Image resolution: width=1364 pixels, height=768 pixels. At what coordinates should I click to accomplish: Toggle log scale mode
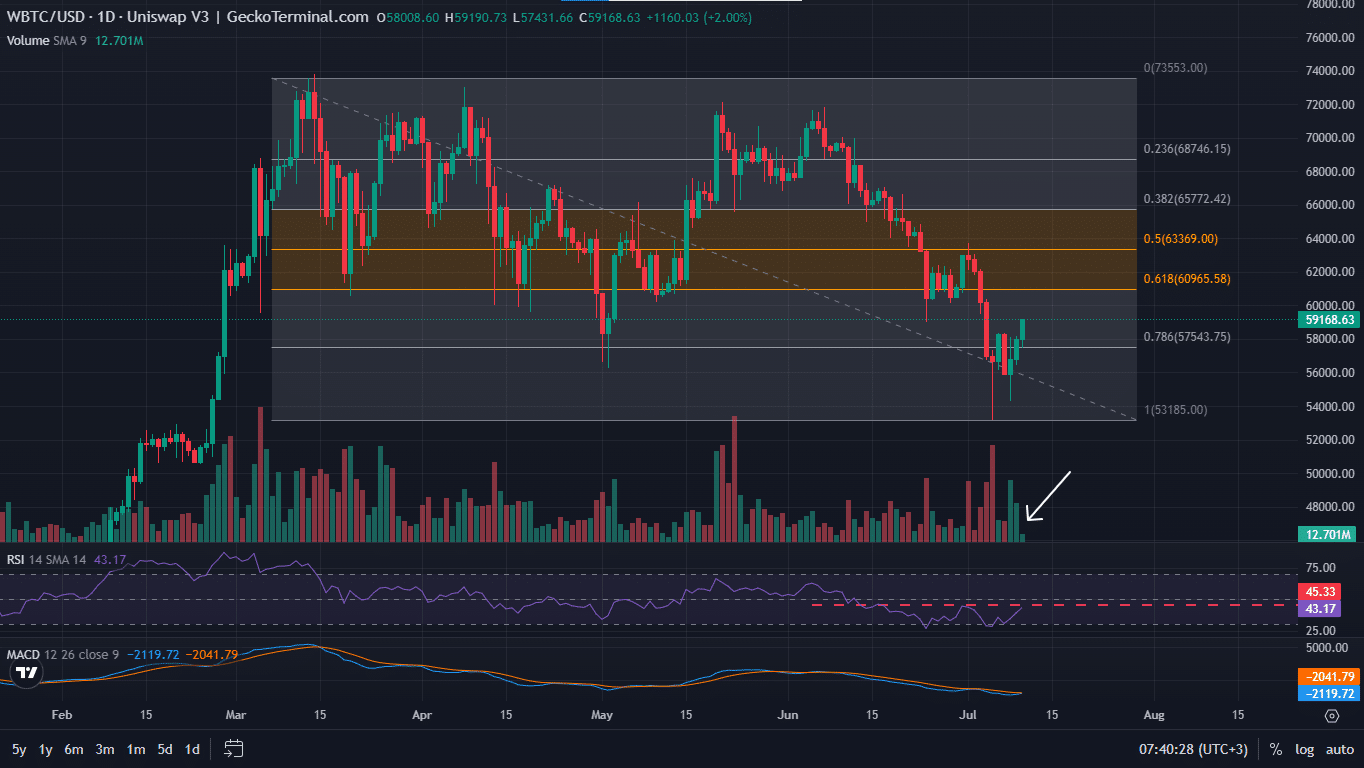(1304, 749)
